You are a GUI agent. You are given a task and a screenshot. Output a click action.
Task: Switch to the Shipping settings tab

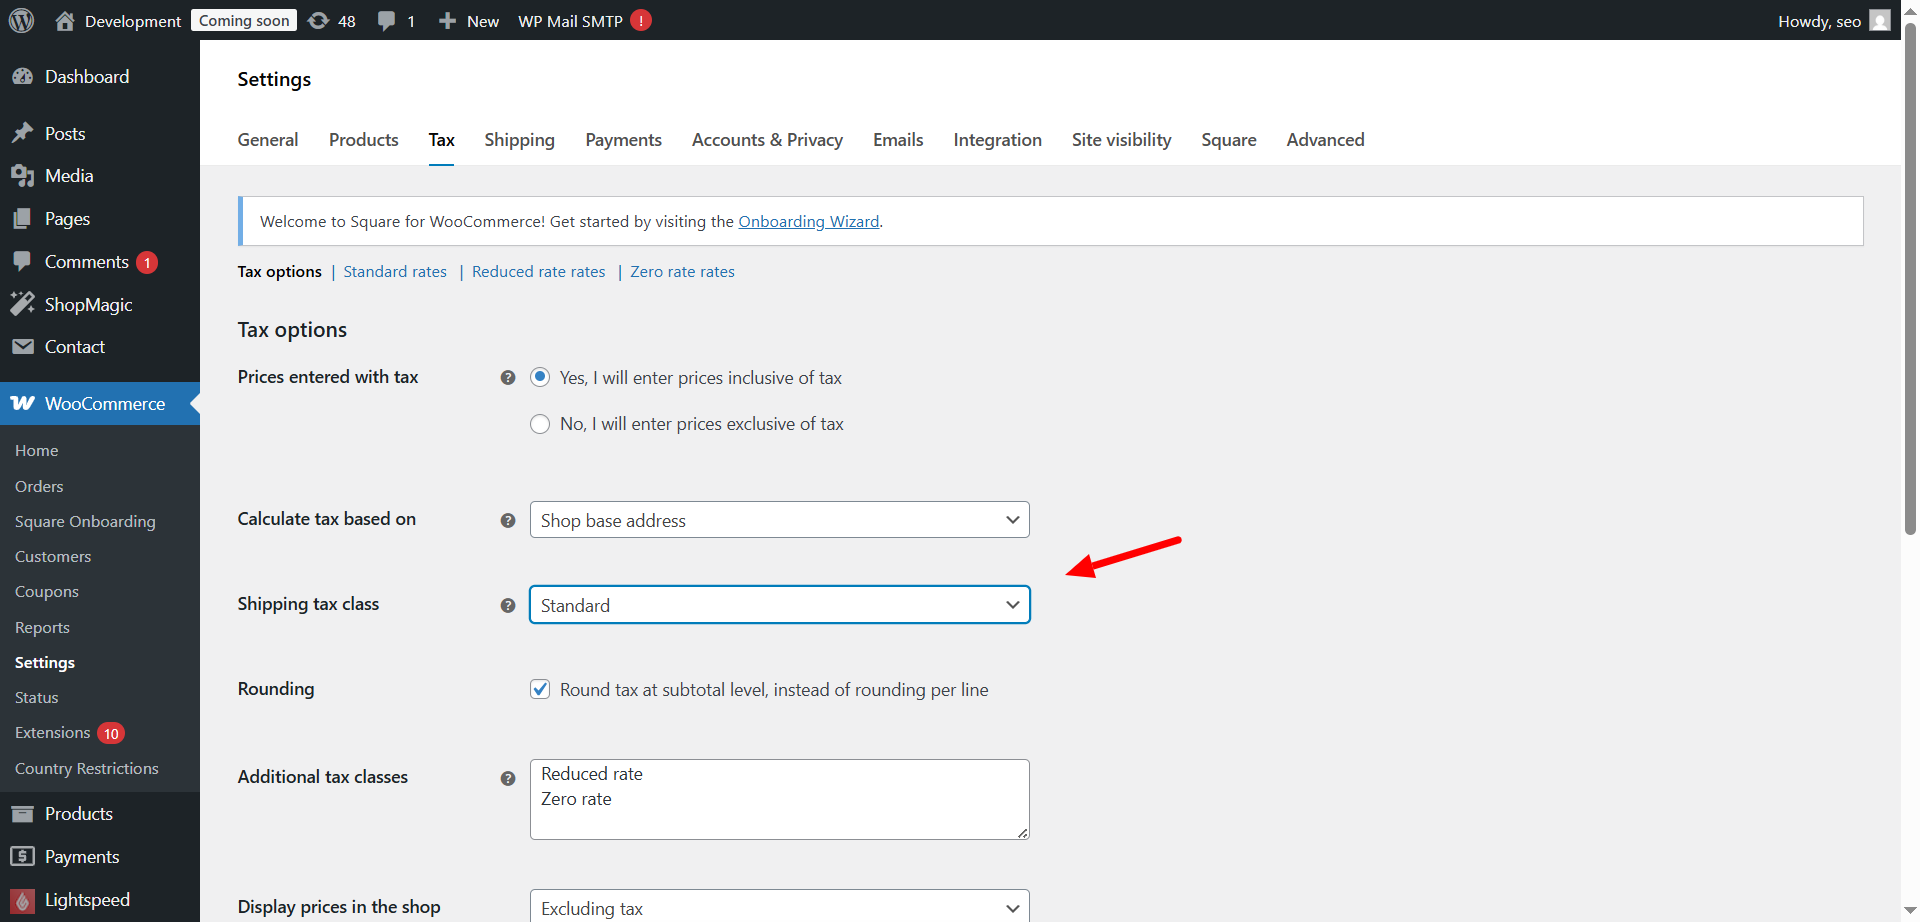[x=520, y=140]
